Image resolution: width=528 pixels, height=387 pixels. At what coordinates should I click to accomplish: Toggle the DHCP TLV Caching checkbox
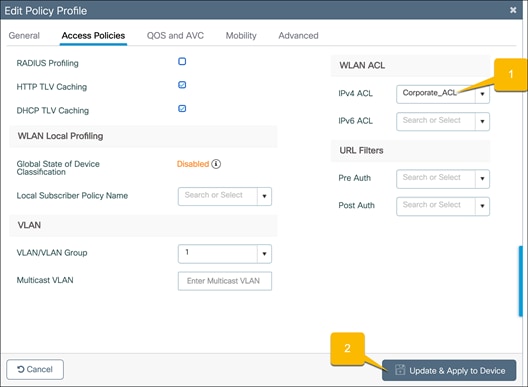coord(182,108)
